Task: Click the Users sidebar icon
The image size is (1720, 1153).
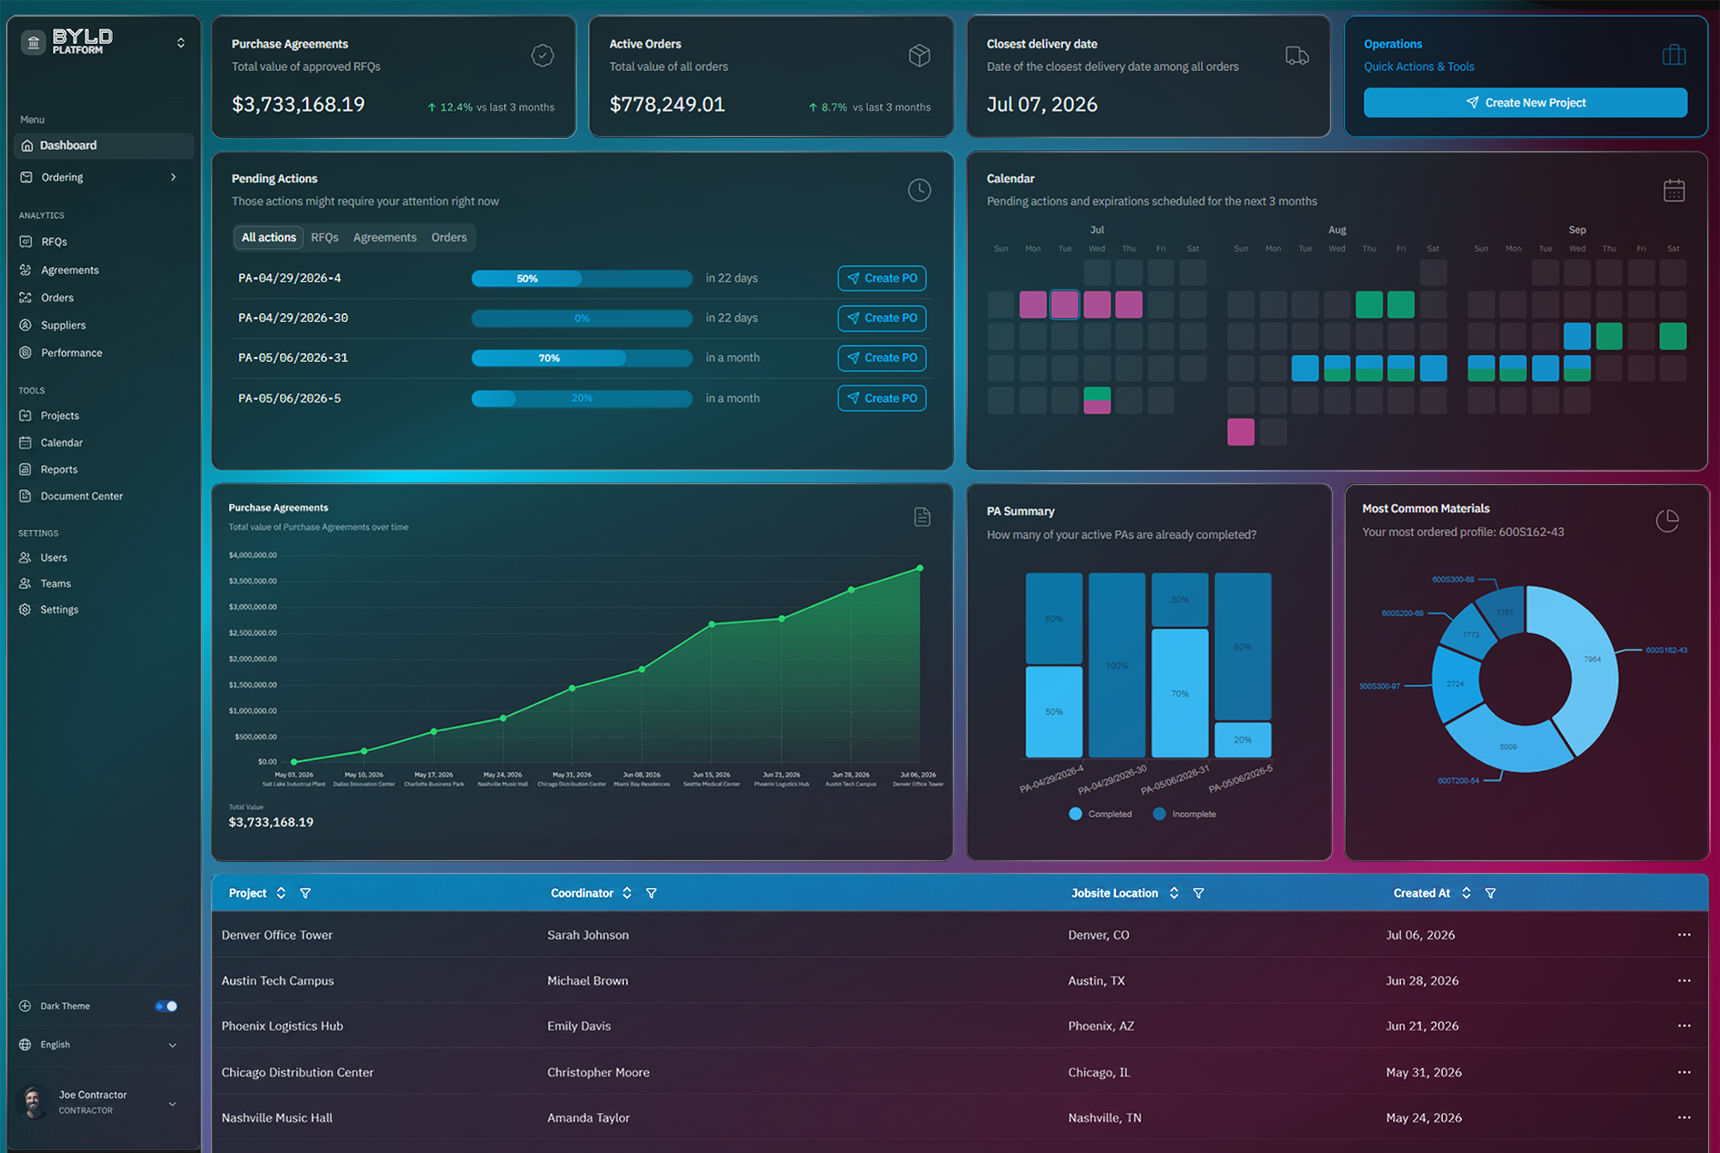Action: point(26,558)
